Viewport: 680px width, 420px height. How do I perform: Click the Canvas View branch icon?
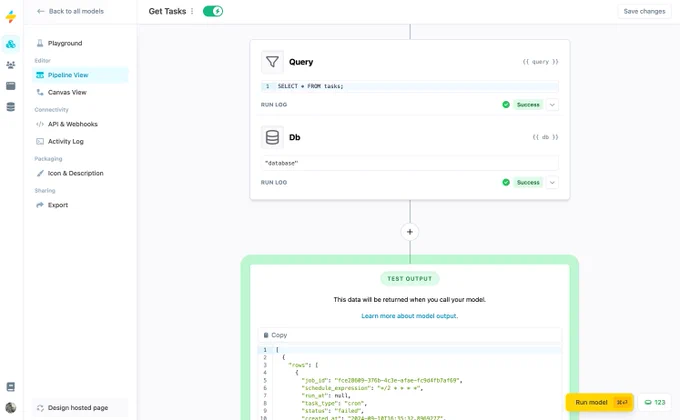click(40, 92)
